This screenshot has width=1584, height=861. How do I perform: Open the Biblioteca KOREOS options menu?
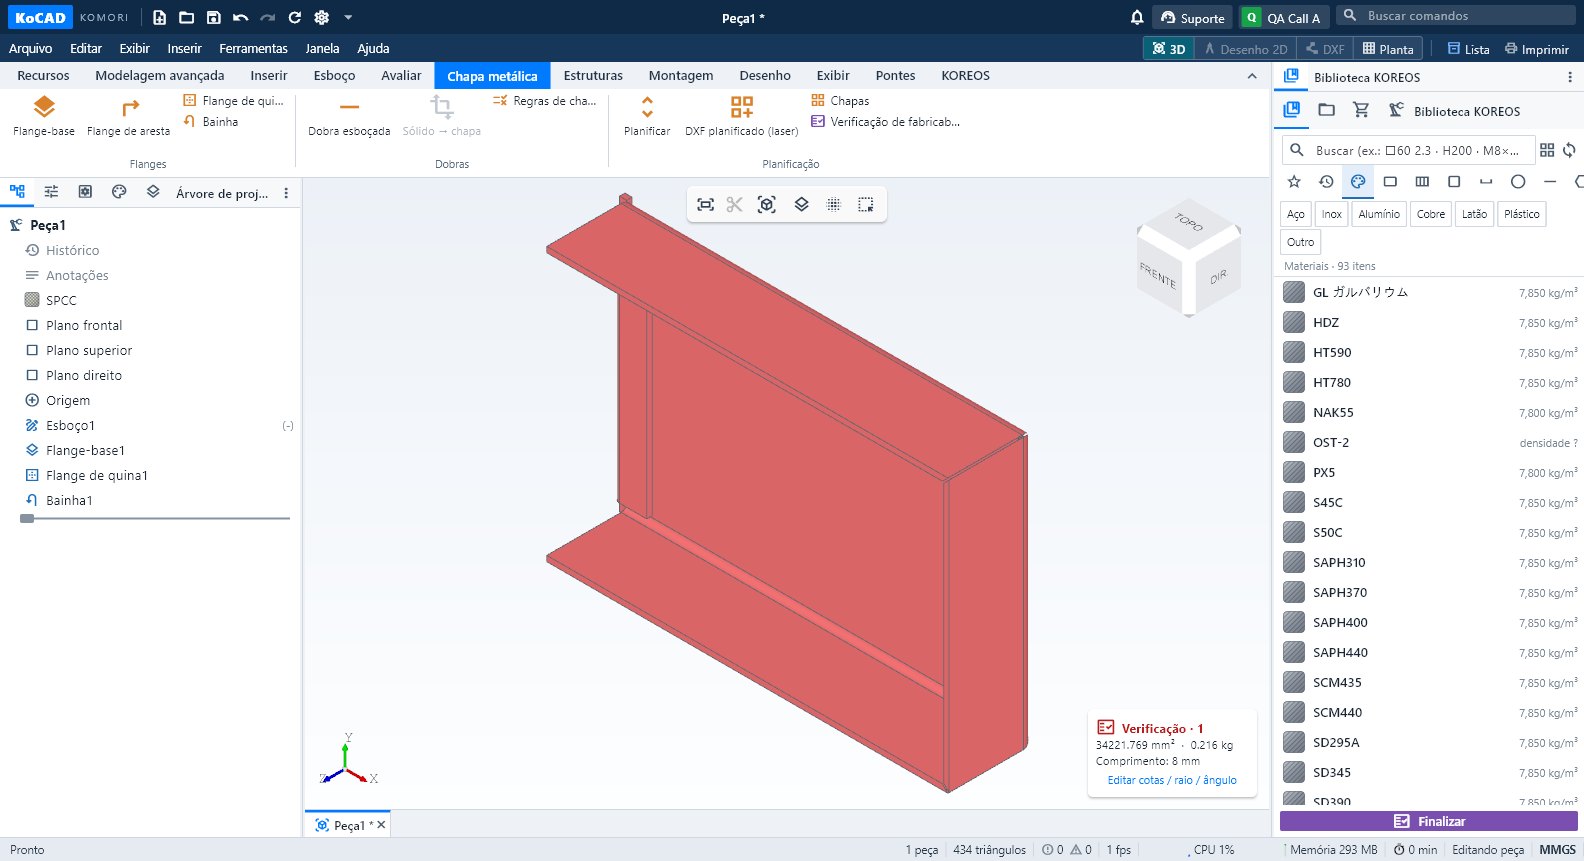[x=1569, y=77]
